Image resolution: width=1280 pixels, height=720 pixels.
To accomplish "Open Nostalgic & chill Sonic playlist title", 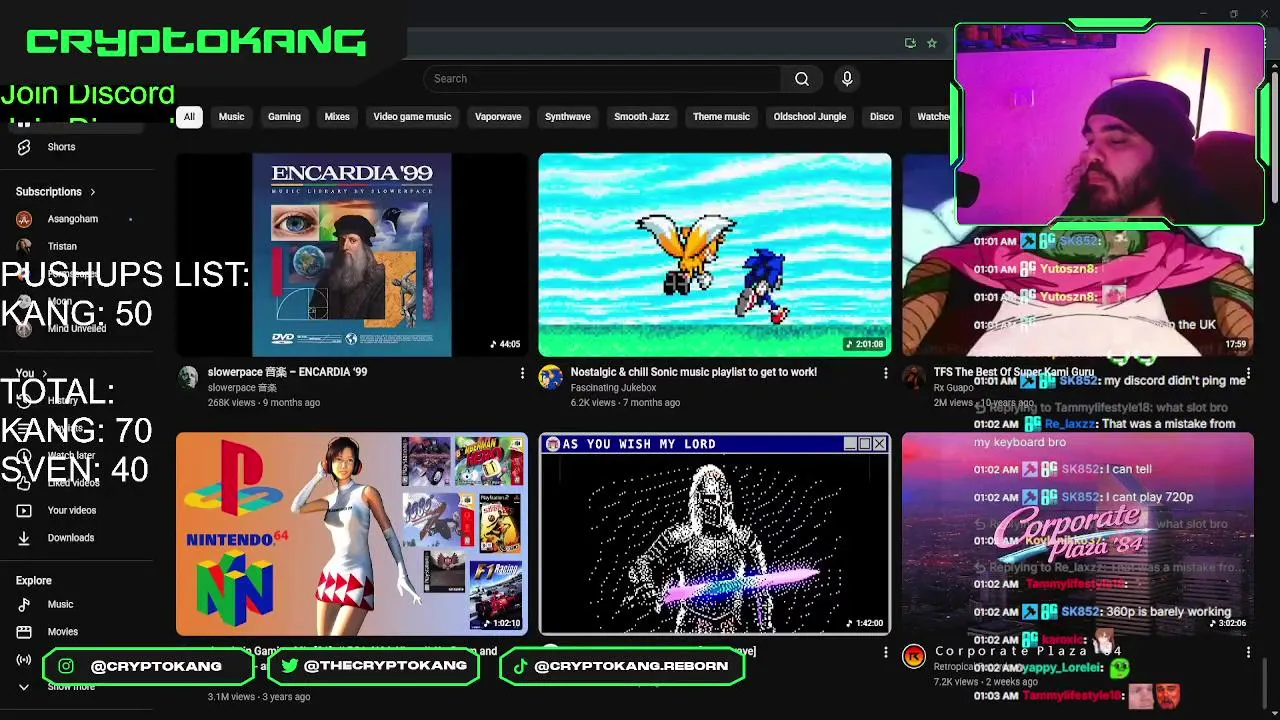I will pos(694,372).
